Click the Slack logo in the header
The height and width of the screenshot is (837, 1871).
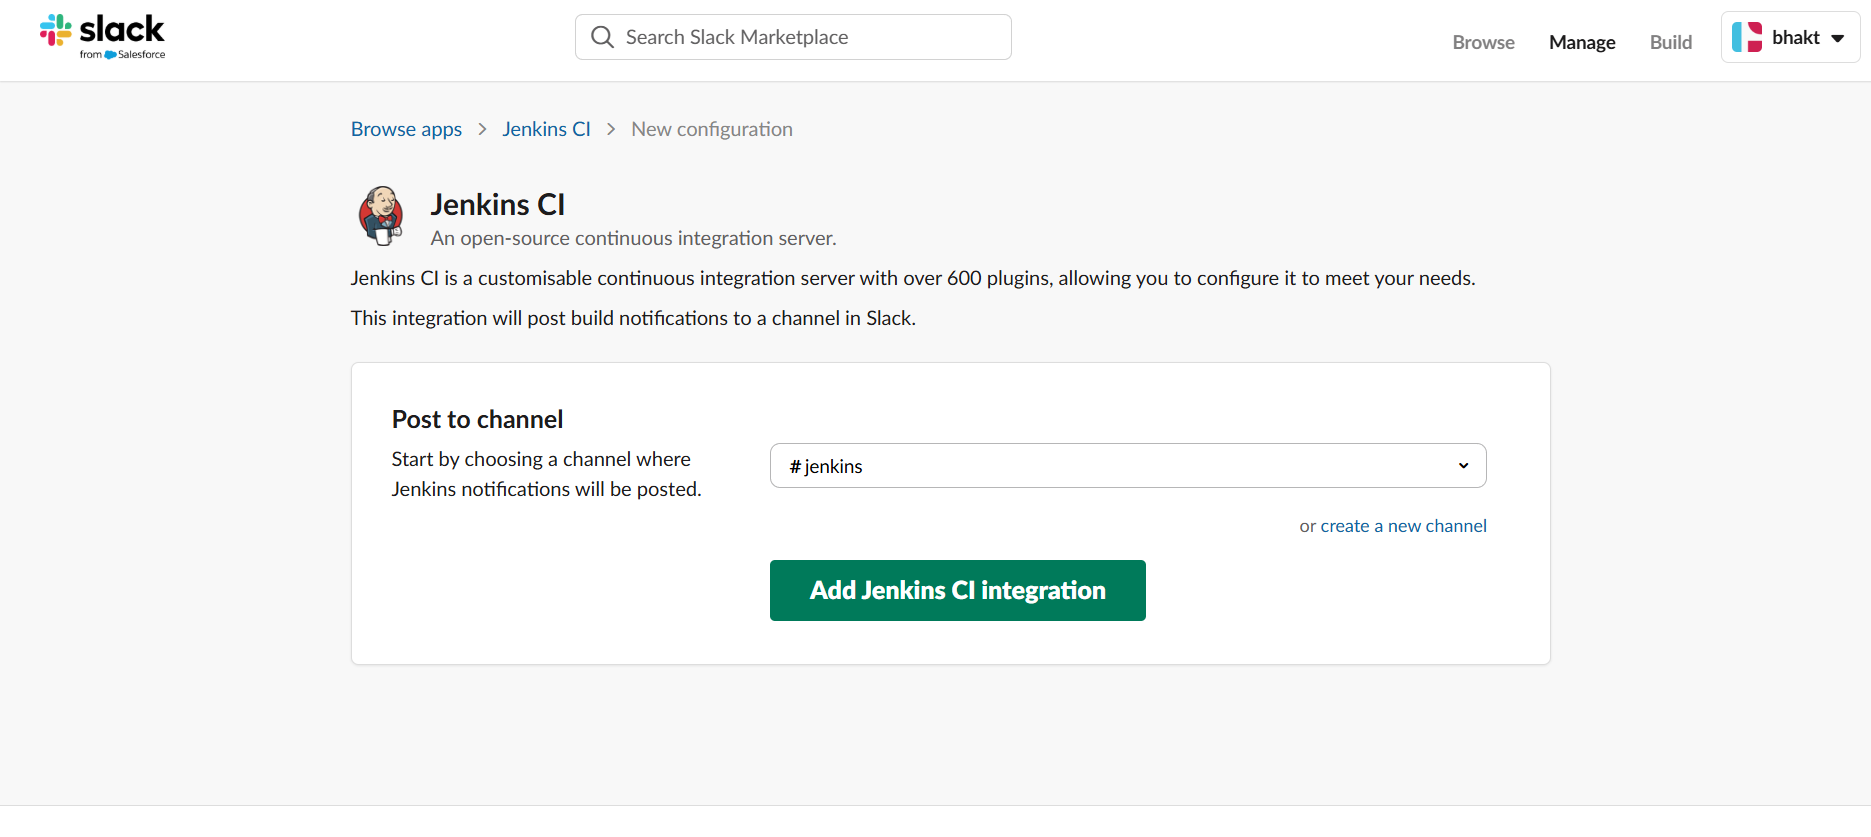[x=102, y=37]
